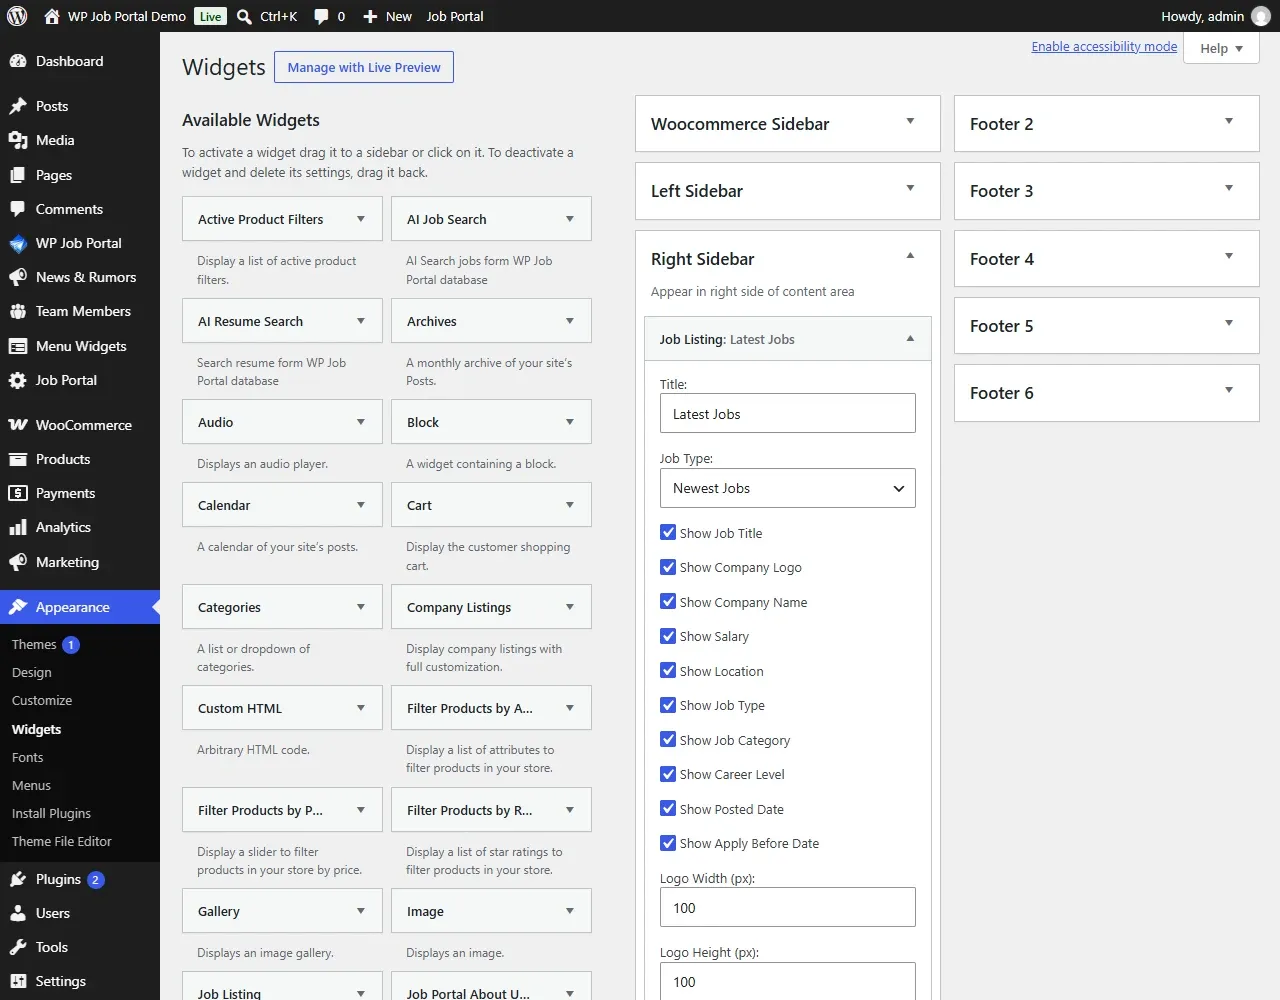Open the Job Type dropdown
Image resolution: width=1280 pixels, height=1000 pixels.
(788, 488)
